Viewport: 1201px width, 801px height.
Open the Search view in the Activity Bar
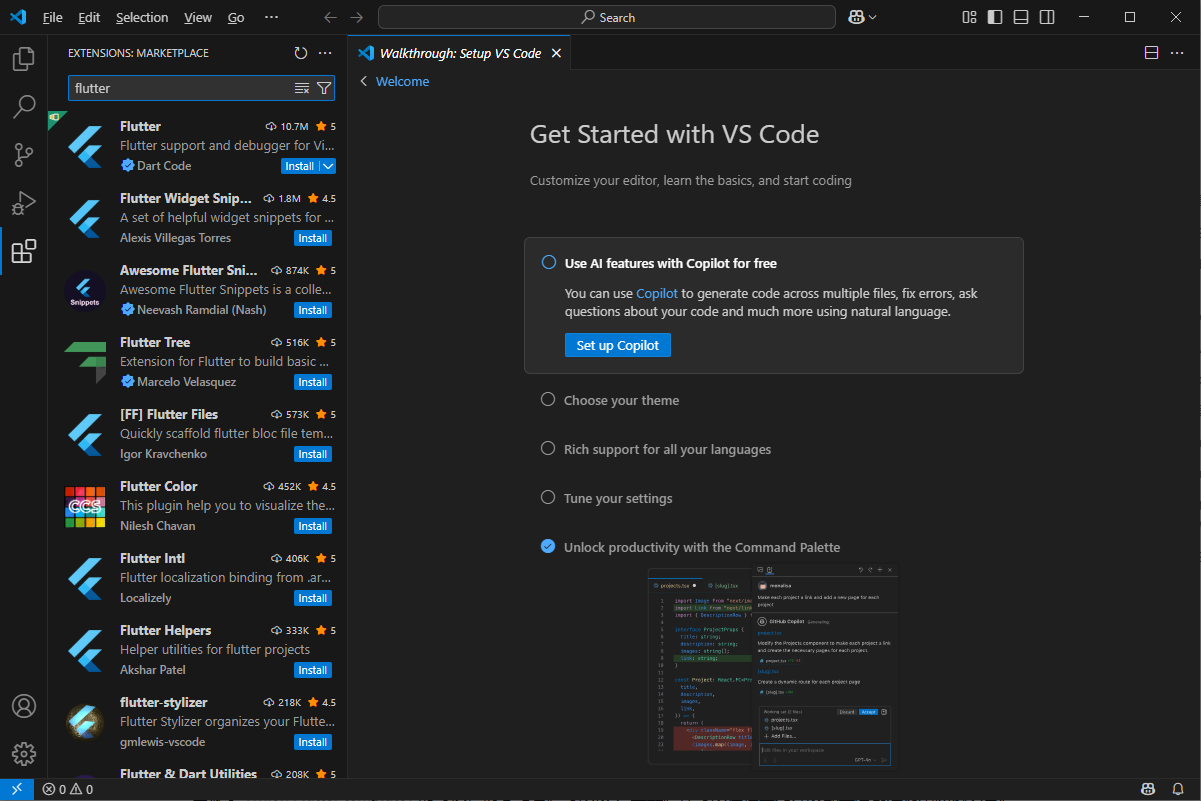(x=24, y=106)
